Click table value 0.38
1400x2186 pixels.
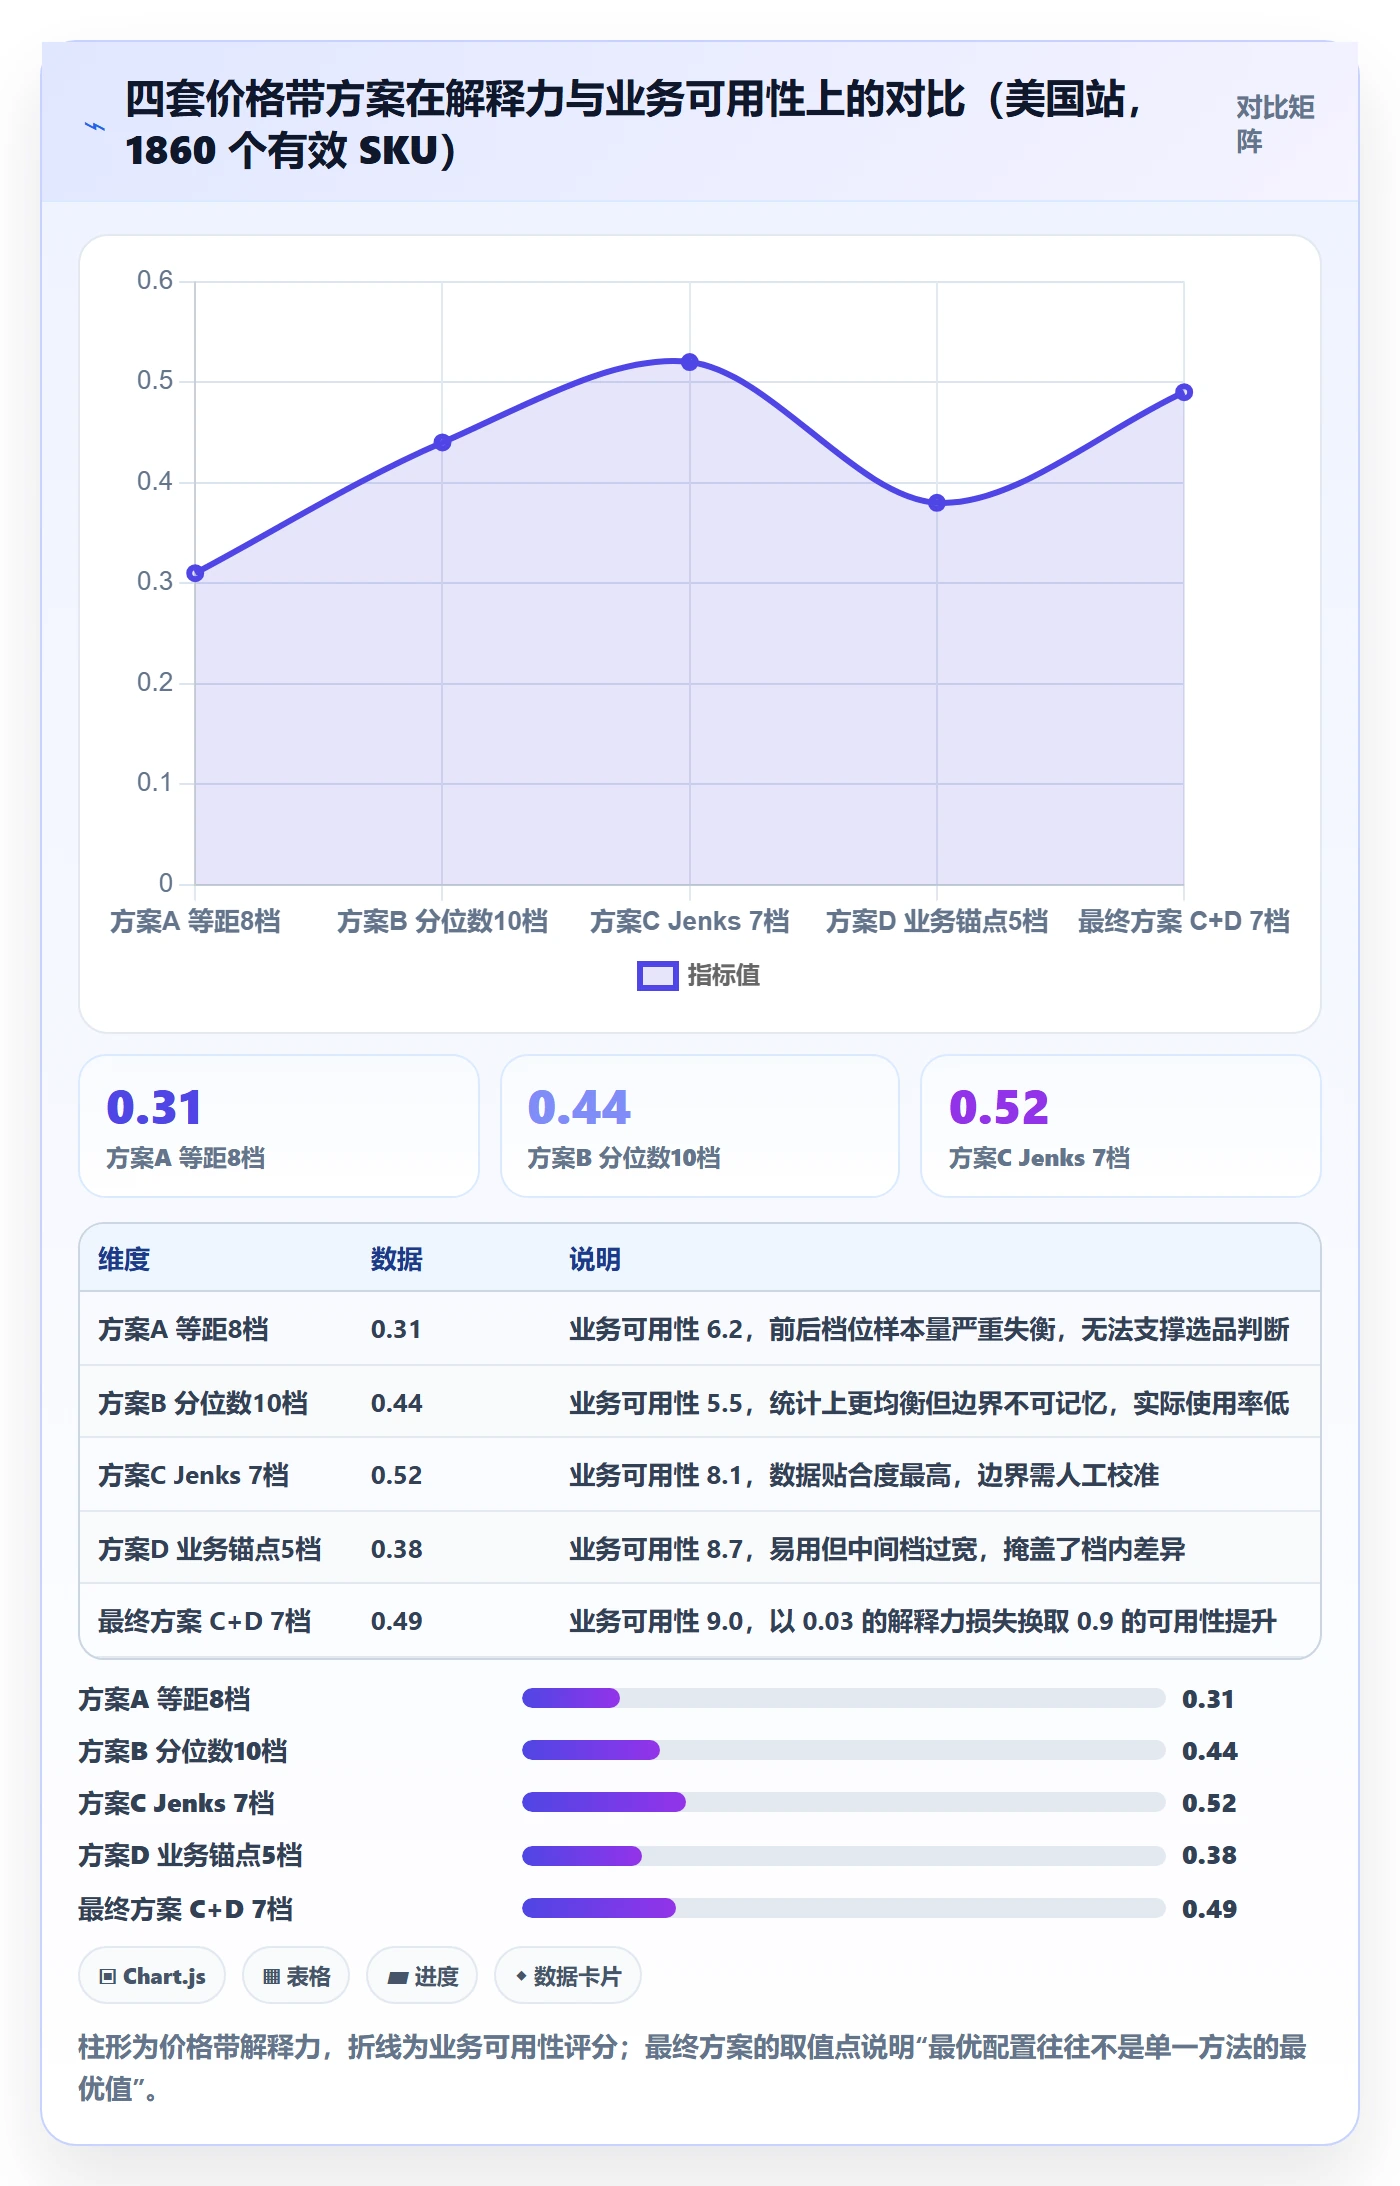pyautogui.click(x=397, y=1549)
